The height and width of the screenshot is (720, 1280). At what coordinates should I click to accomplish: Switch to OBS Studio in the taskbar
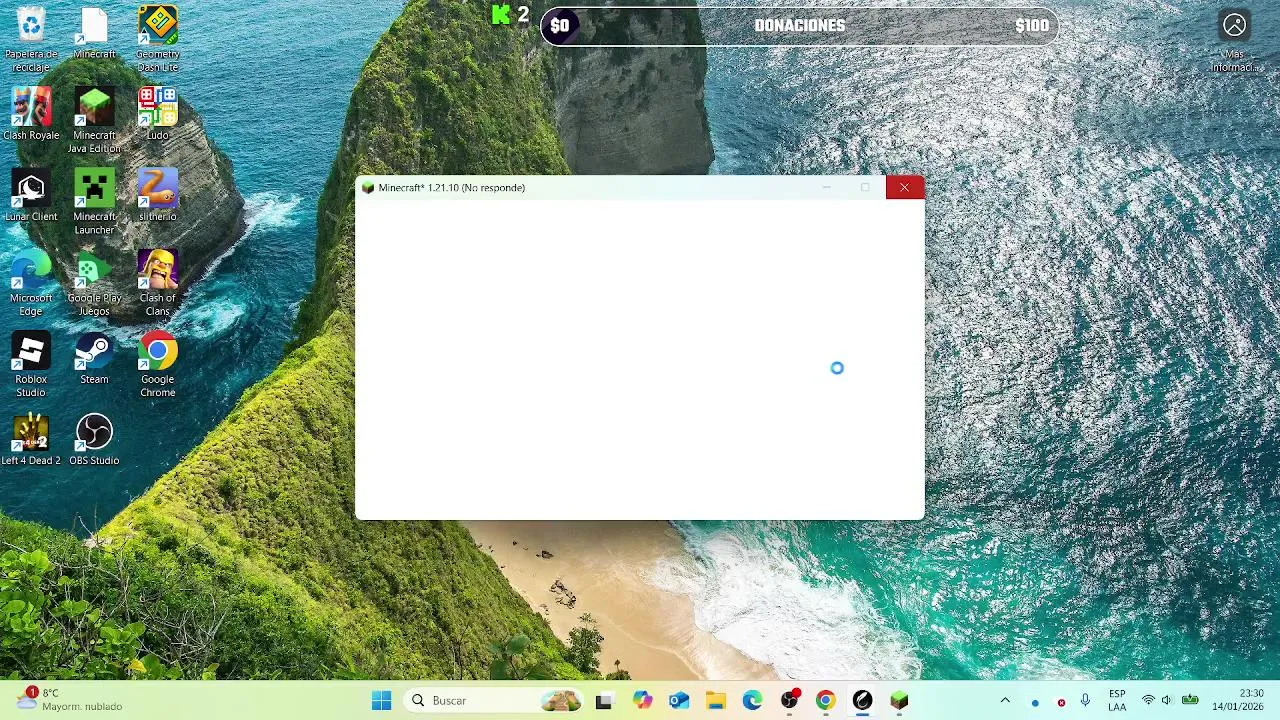click(789, 701)
